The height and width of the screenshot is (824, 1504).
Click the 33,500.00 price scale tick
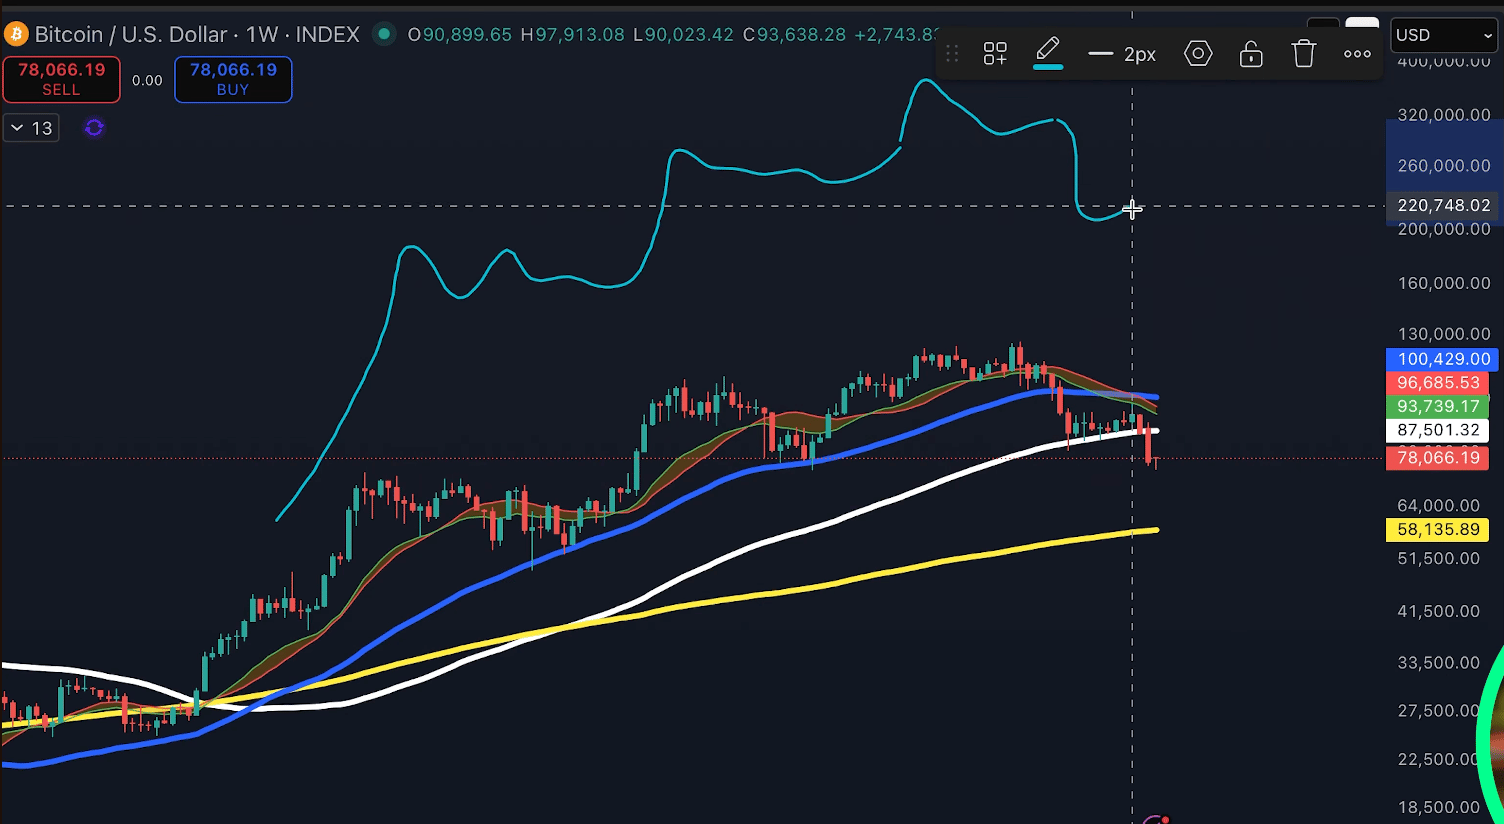click(x=1439, y=663)
